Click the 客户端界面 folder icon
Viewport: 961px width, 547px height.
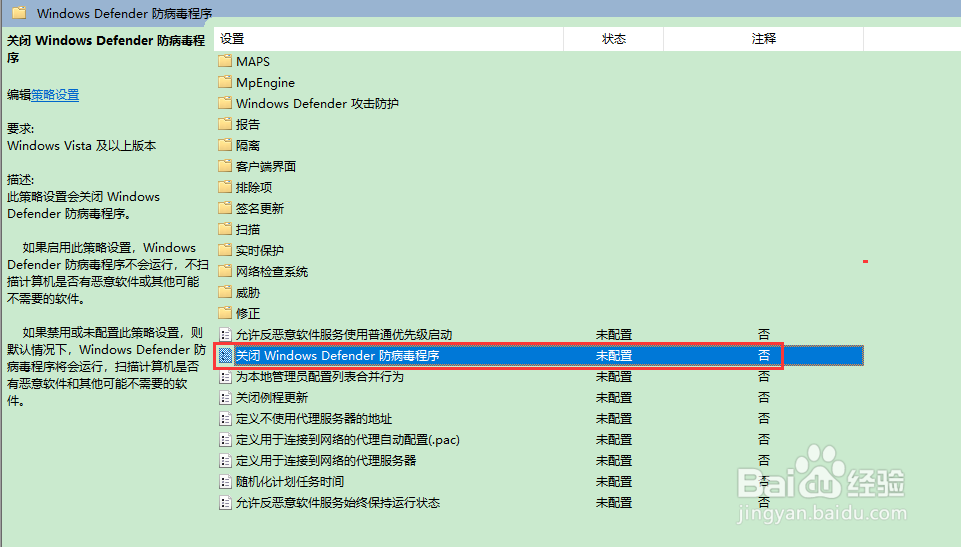pos(225,165)
